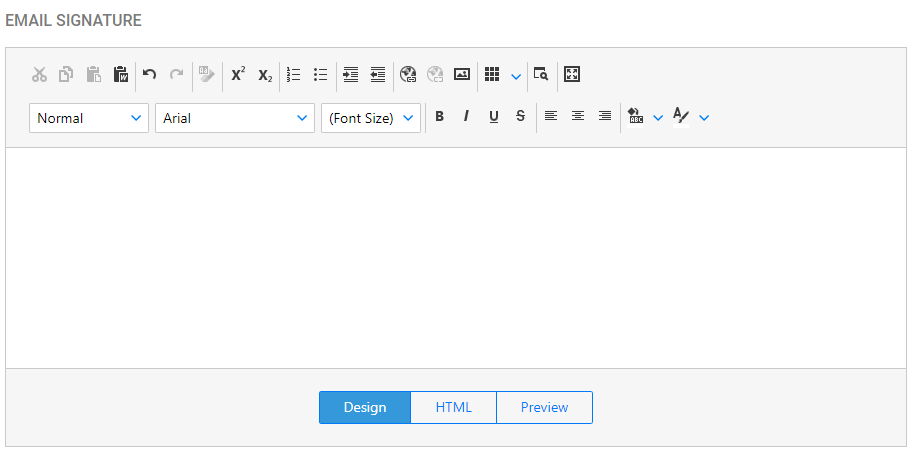
Task: Insert a numbered list
Action: pyautogui.click(x=293, y=74)
